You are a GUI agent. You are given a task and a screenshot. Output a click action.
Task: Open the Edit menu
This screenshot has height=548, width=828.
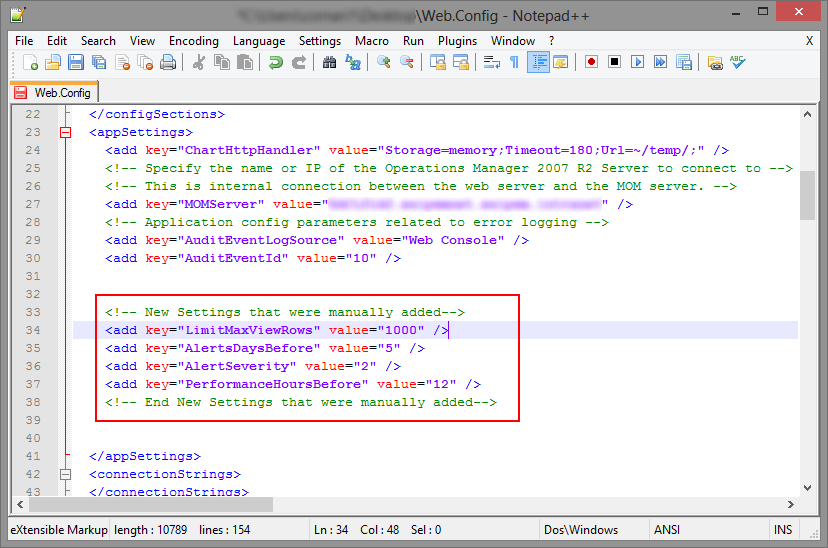pyautogui.click(x=57, y=41)
